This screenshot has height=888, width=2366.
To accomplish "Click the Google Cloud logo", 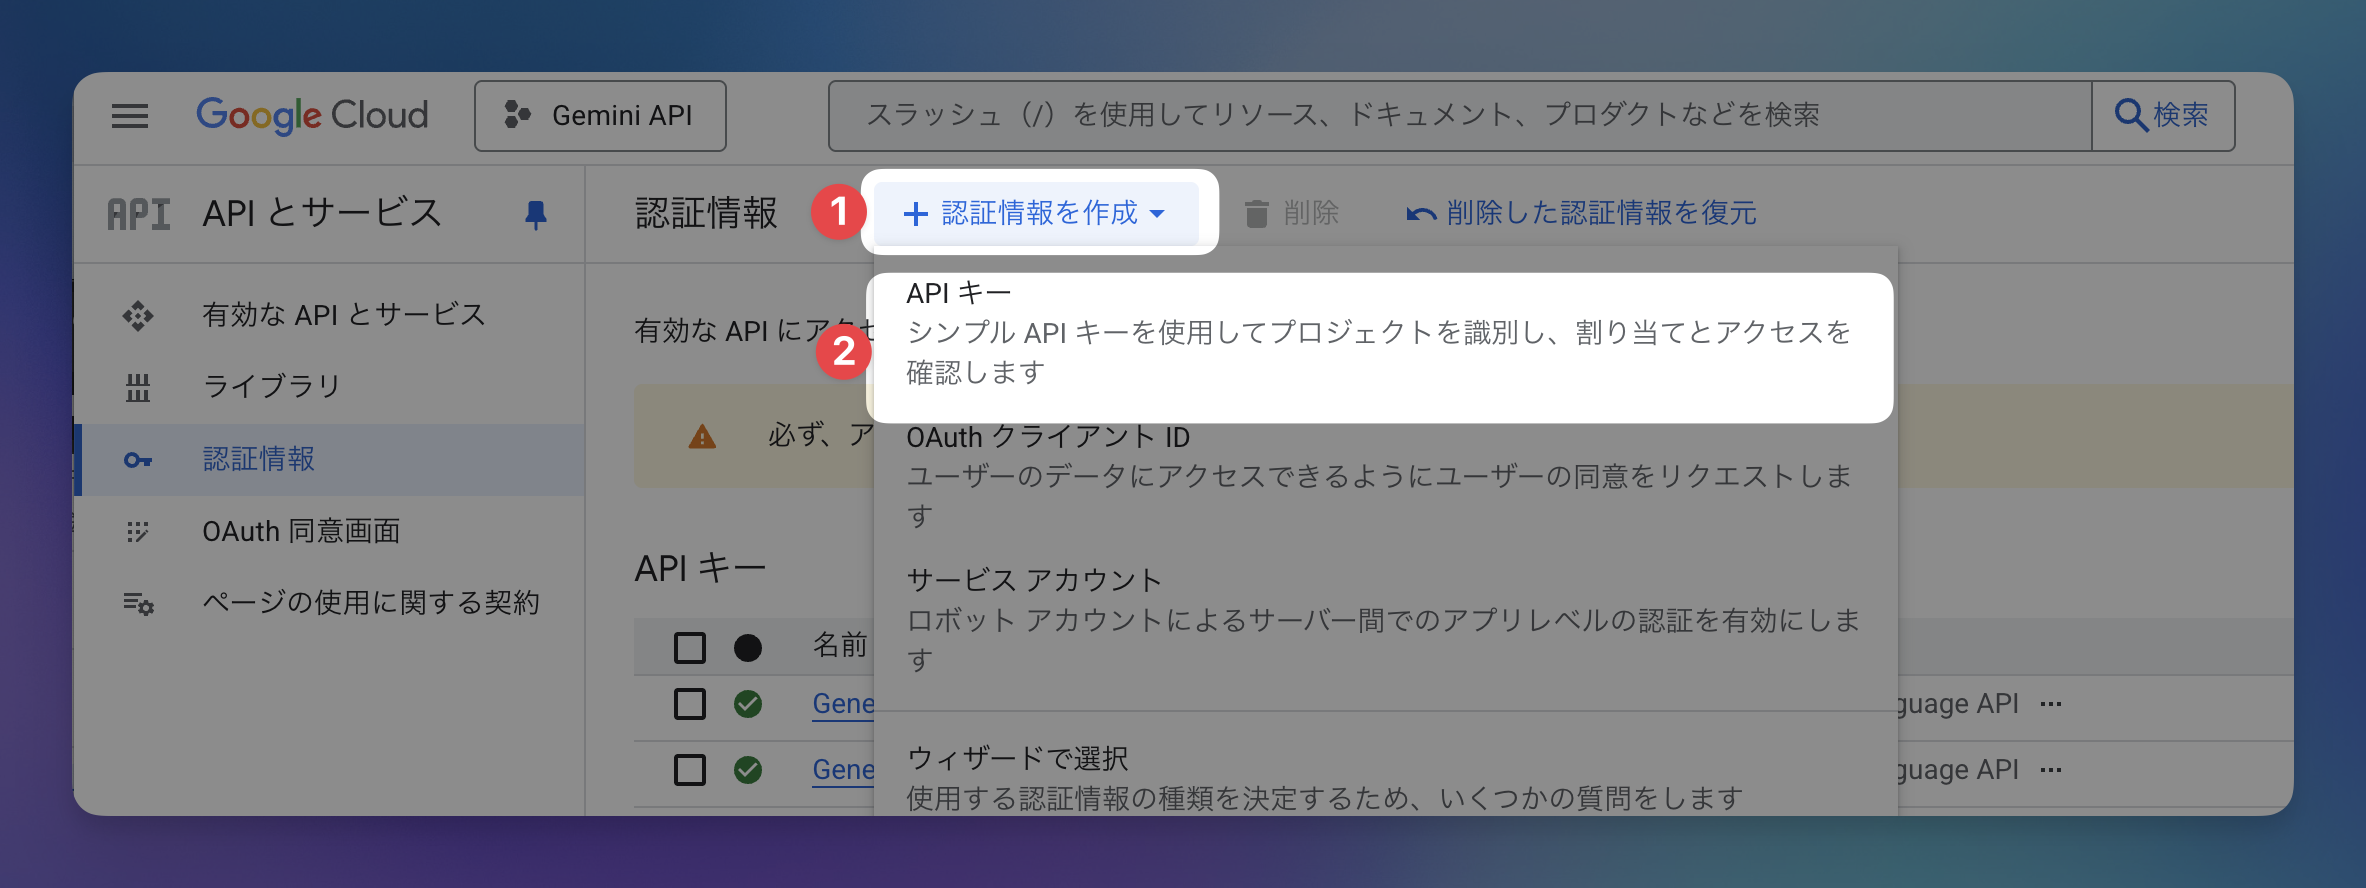I will click(311, 116).
